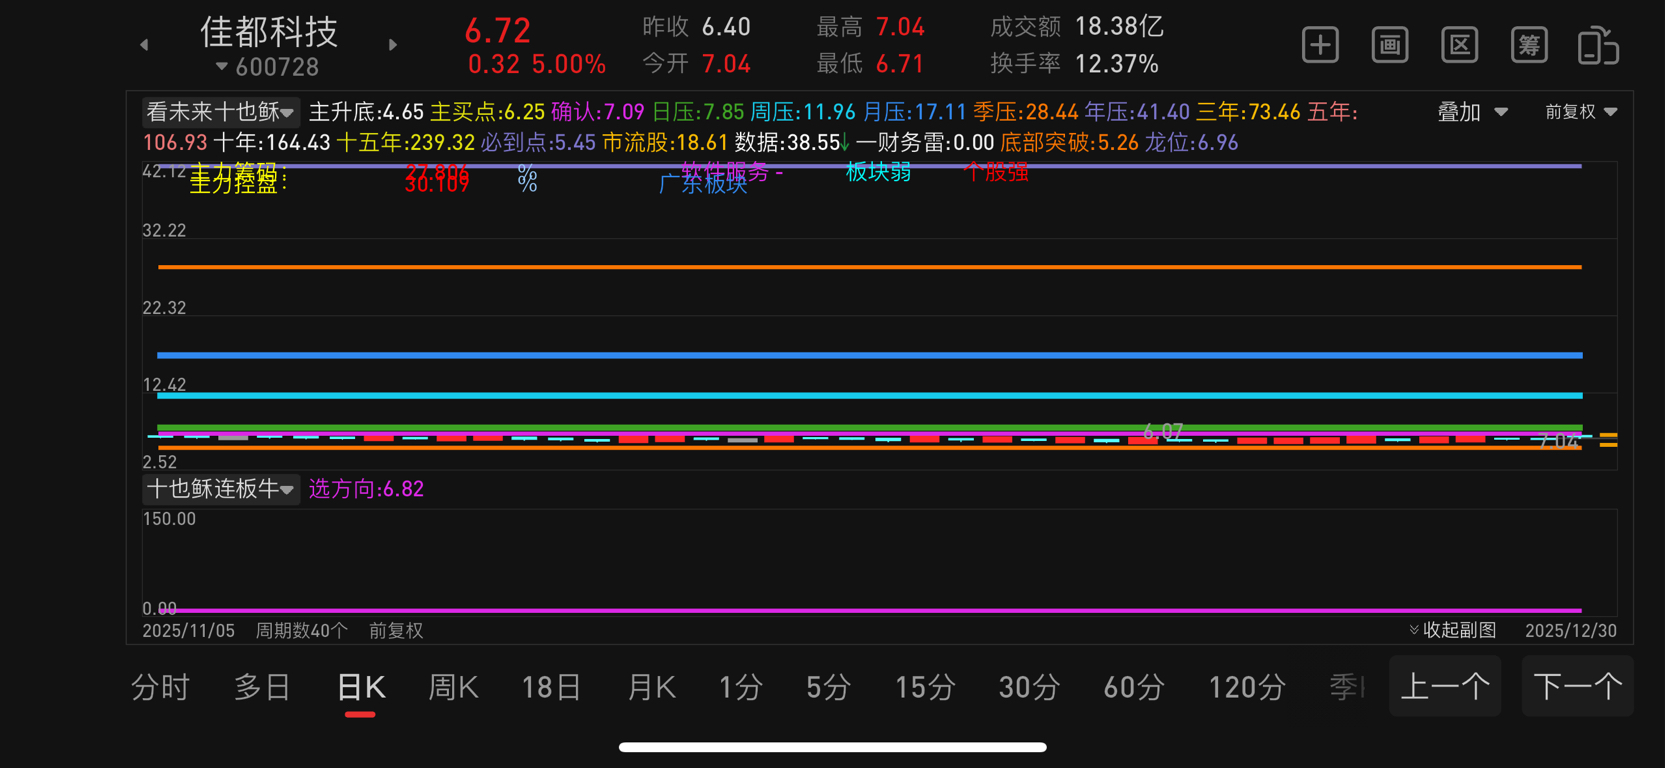Tap the blue 月压 horizontal line
The height and width of the screenshot is (769, 1665).
(x=870, y=355)
